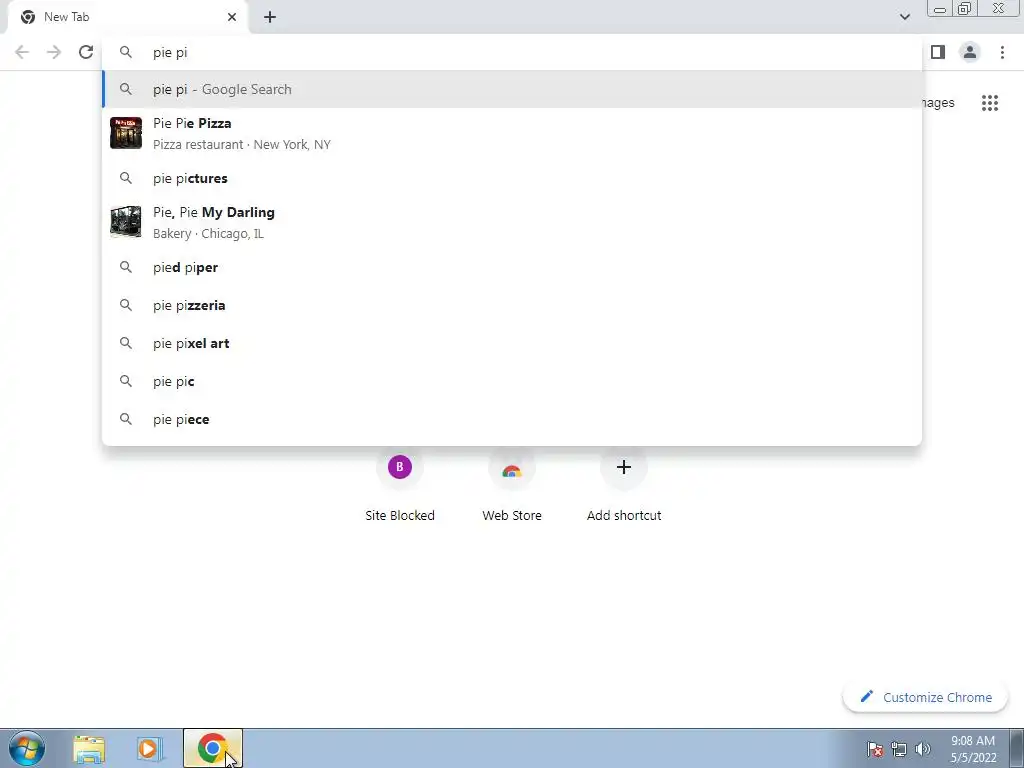The image size is (1024, 768).
Task: Click the Customize Chrome button
Action: 925,697
